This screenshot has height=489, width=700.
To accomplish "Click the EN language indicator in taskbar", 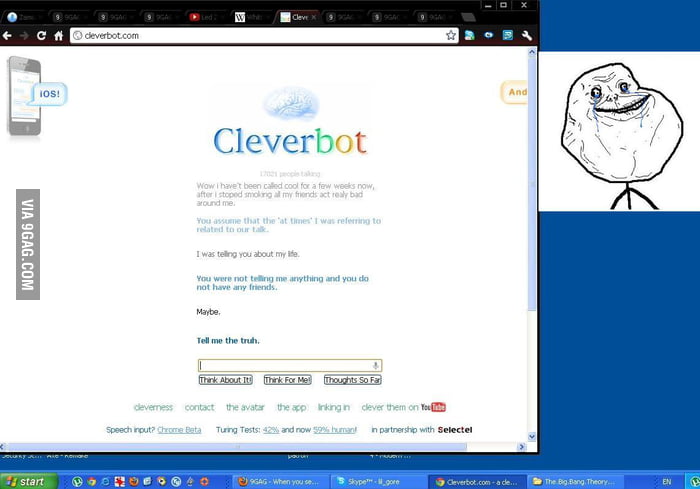I will 667,481.
